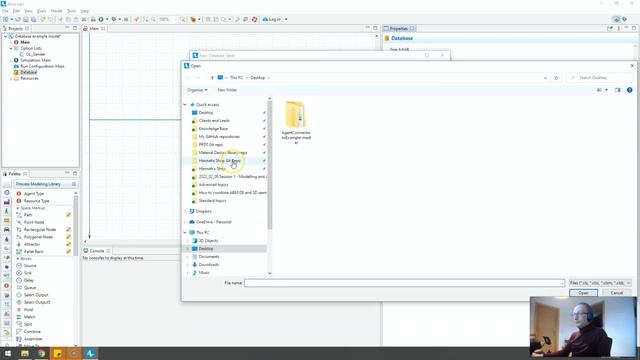
Task: Toggle the preview pane icon in Open dialog
Action: pos(617,90)
